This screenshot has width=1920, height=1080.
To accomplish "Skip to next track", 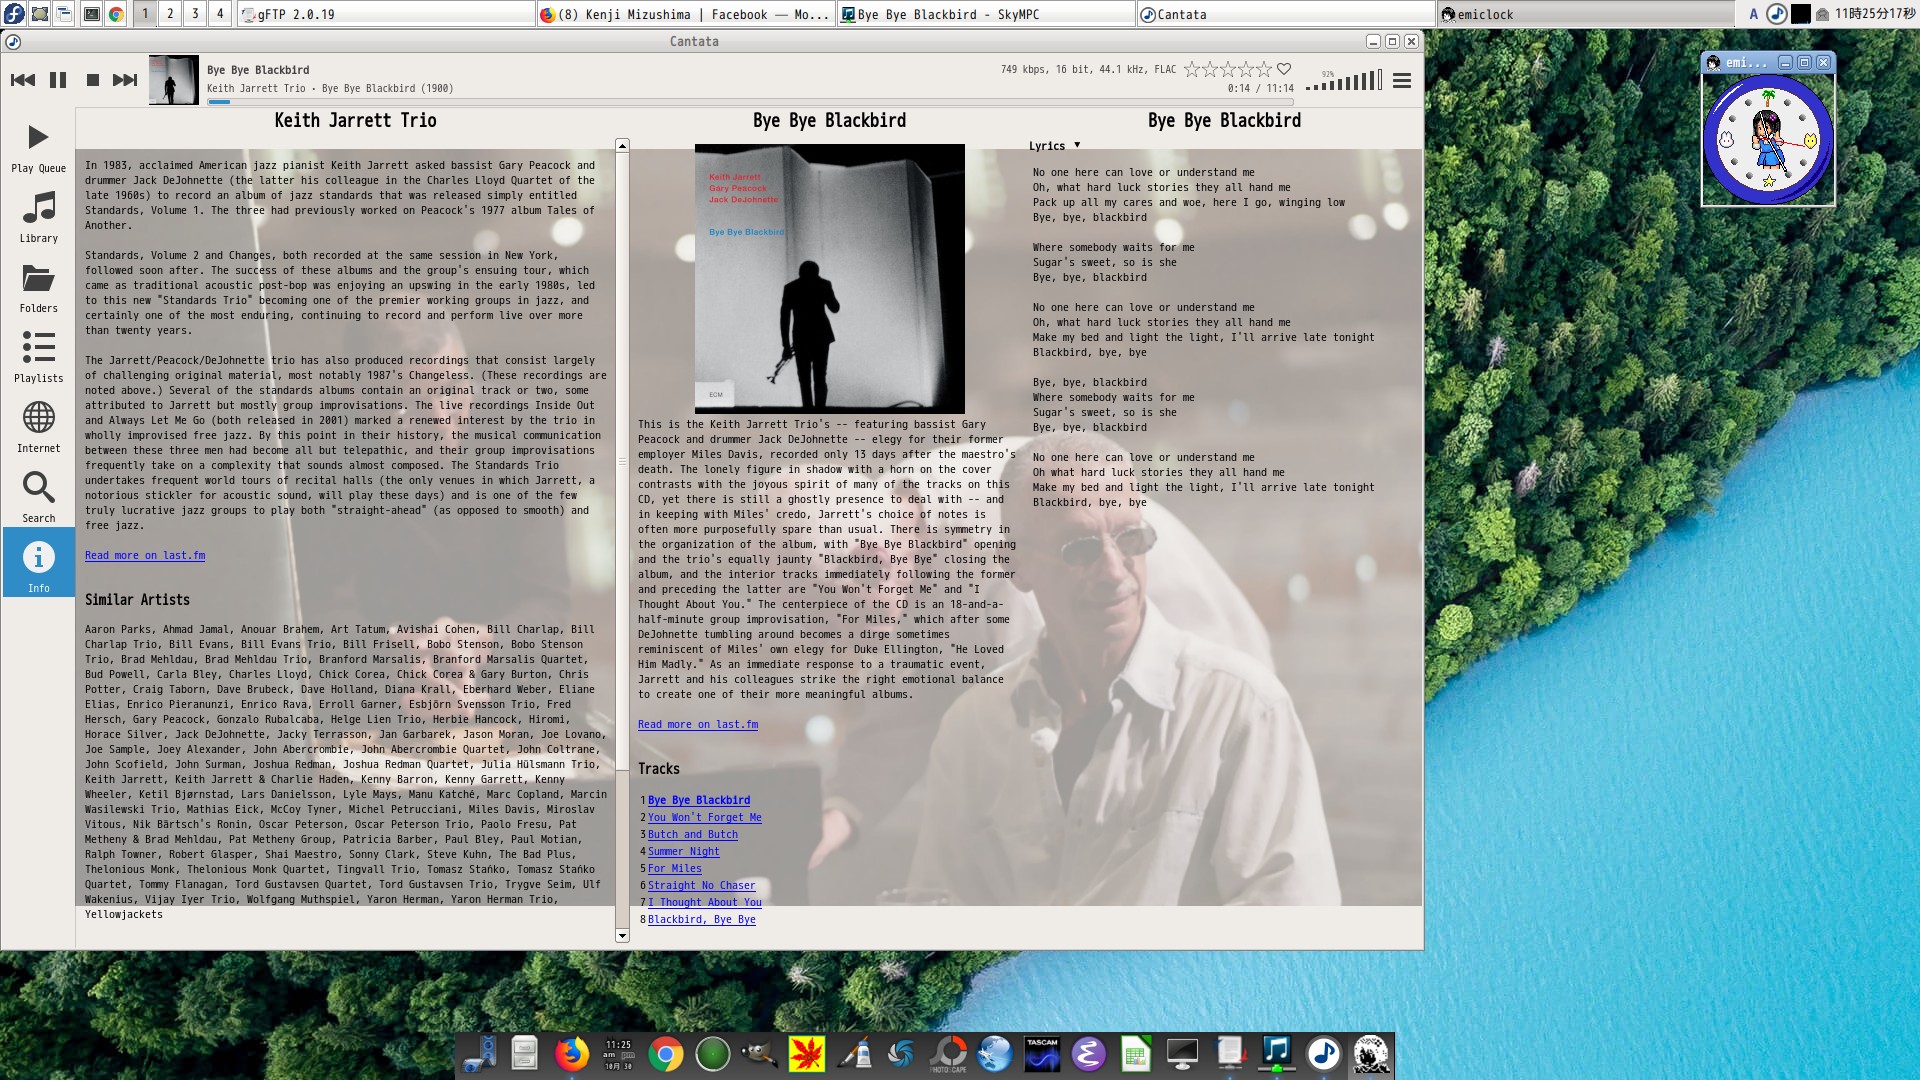I will 125,80.
